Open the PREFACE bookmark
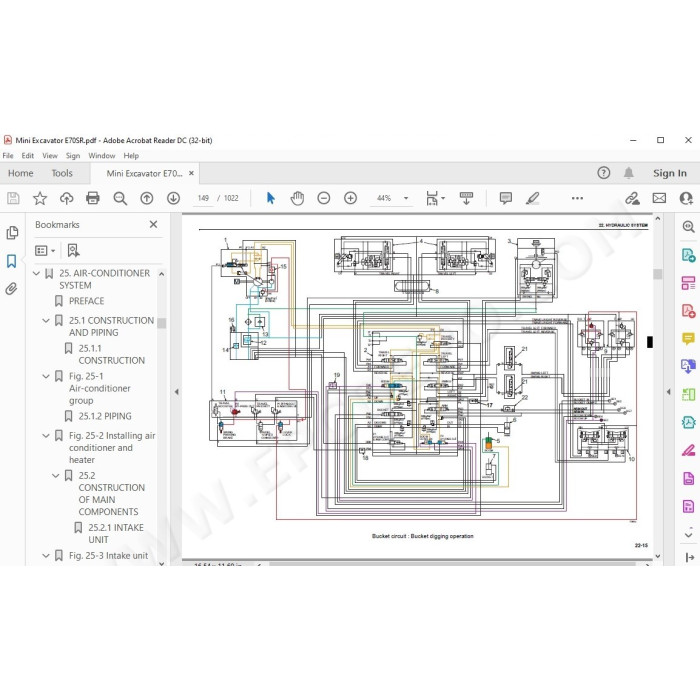Image resolution: width=700 pixels, height=700 pixels. click(x=86, y=301)
